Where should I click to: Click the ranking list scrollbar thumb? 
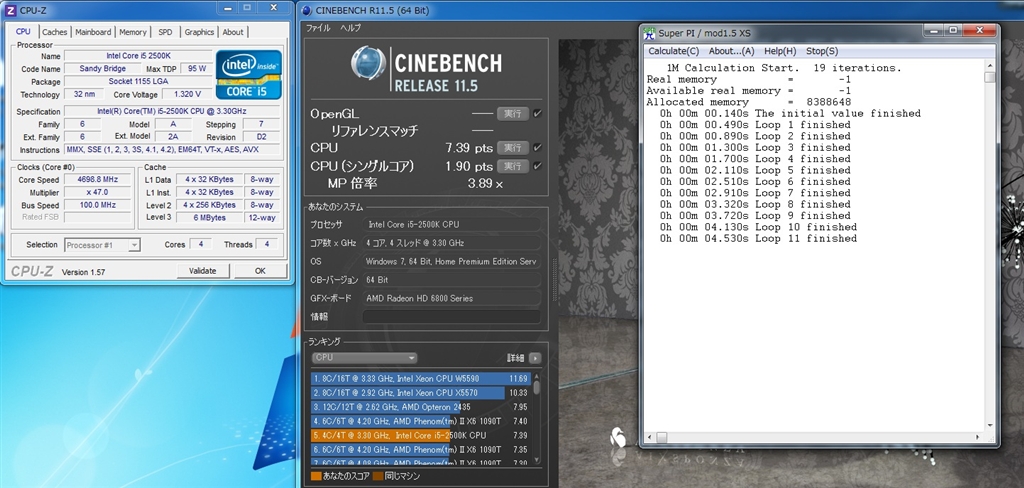click(537, 387)
